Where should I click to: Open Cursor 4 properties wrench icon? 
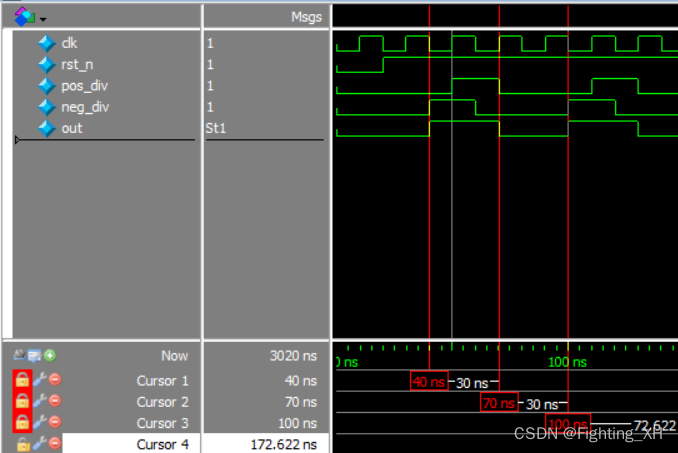tap(39, 443)
